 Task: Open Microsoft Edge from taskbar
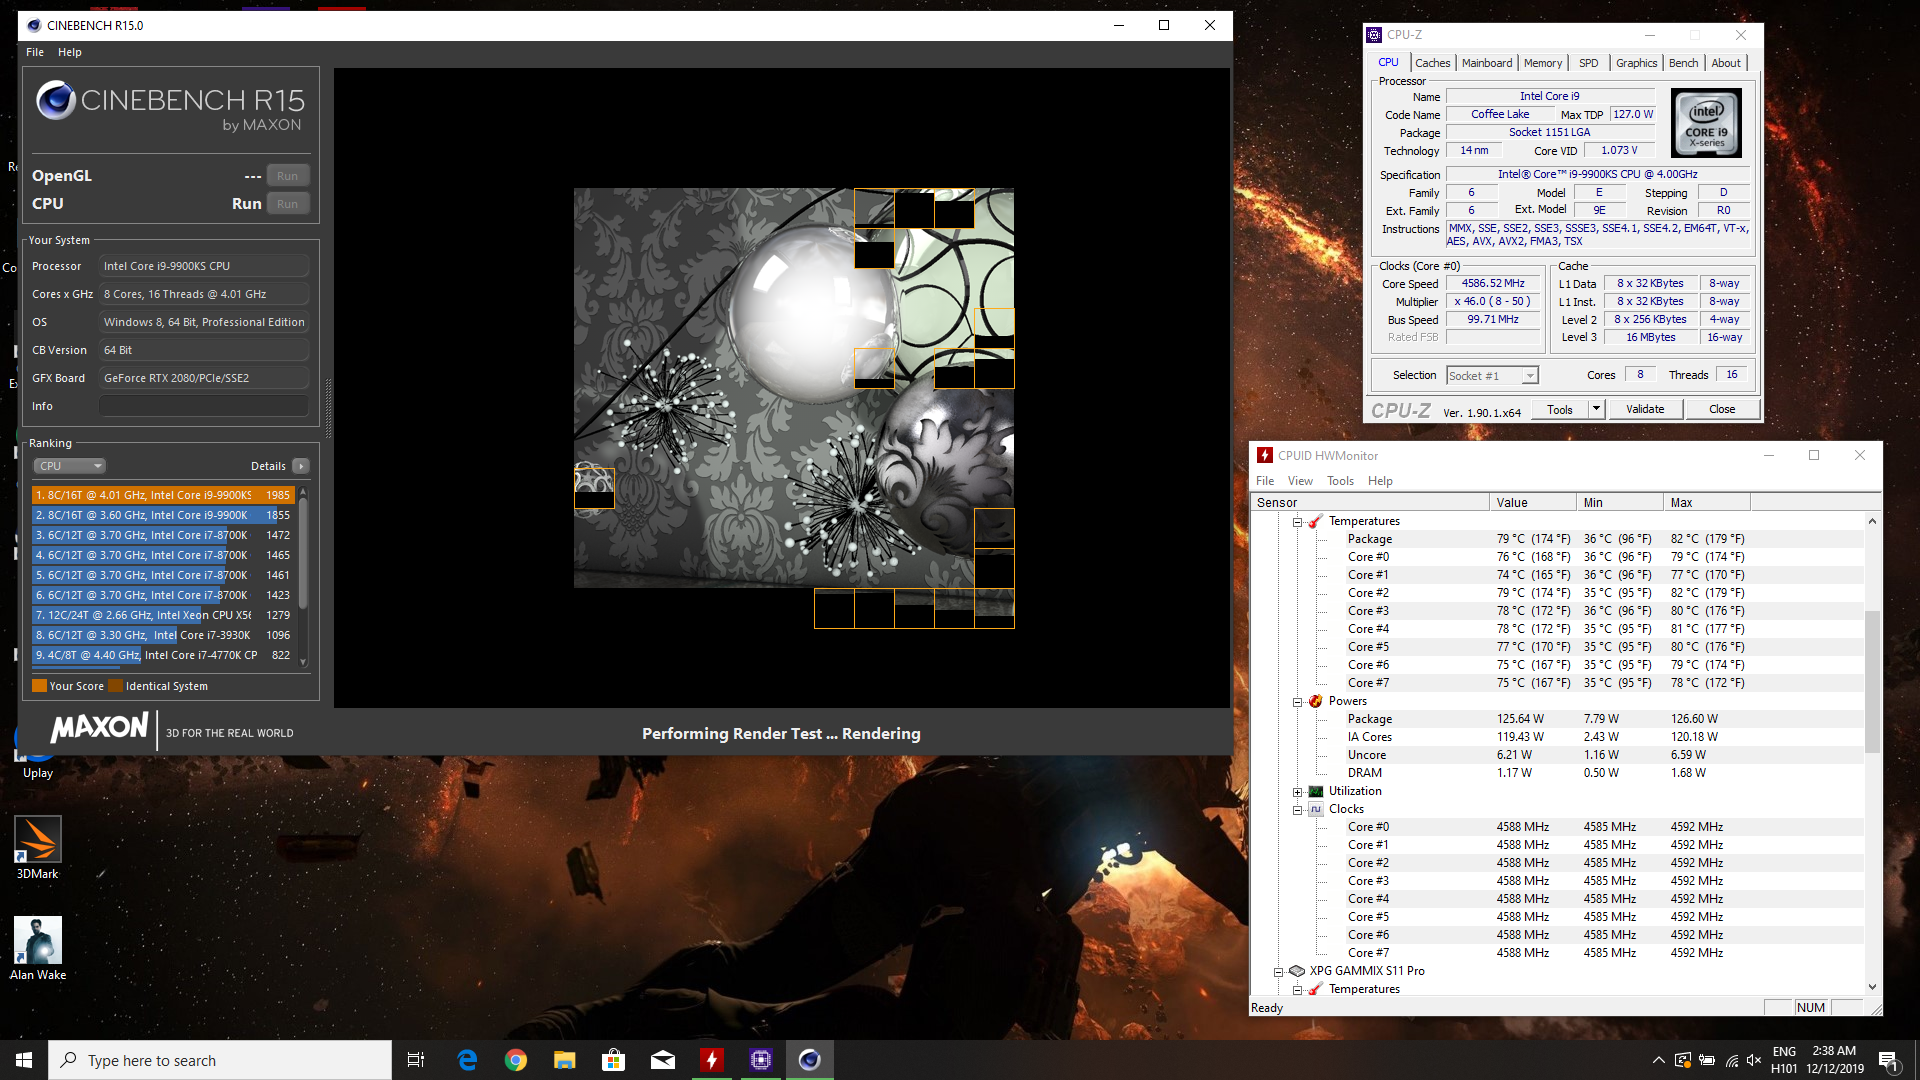[467, 1060]
